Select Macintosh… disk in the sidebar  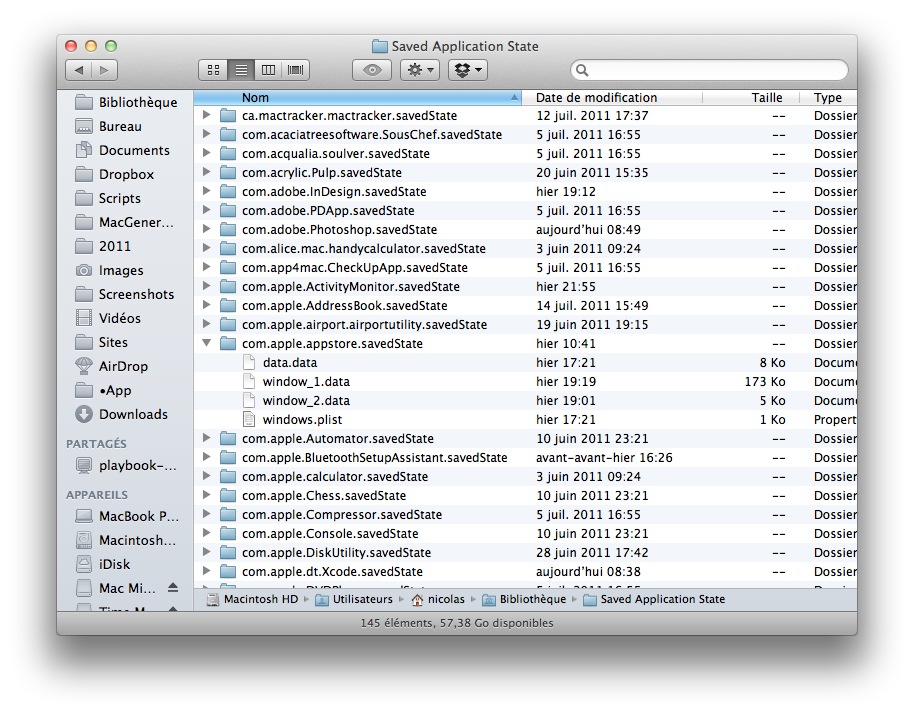[x=125, y=540]
